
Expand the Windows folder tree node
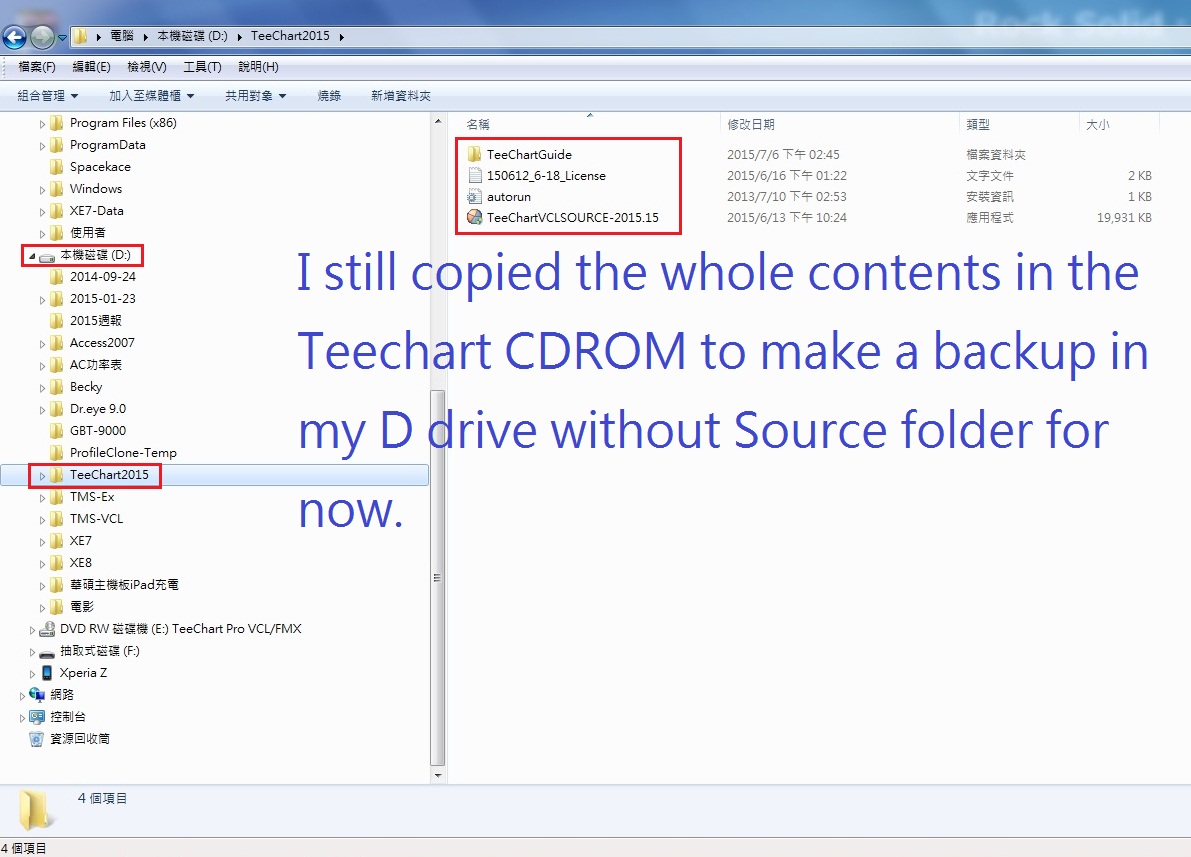point(43,190)
